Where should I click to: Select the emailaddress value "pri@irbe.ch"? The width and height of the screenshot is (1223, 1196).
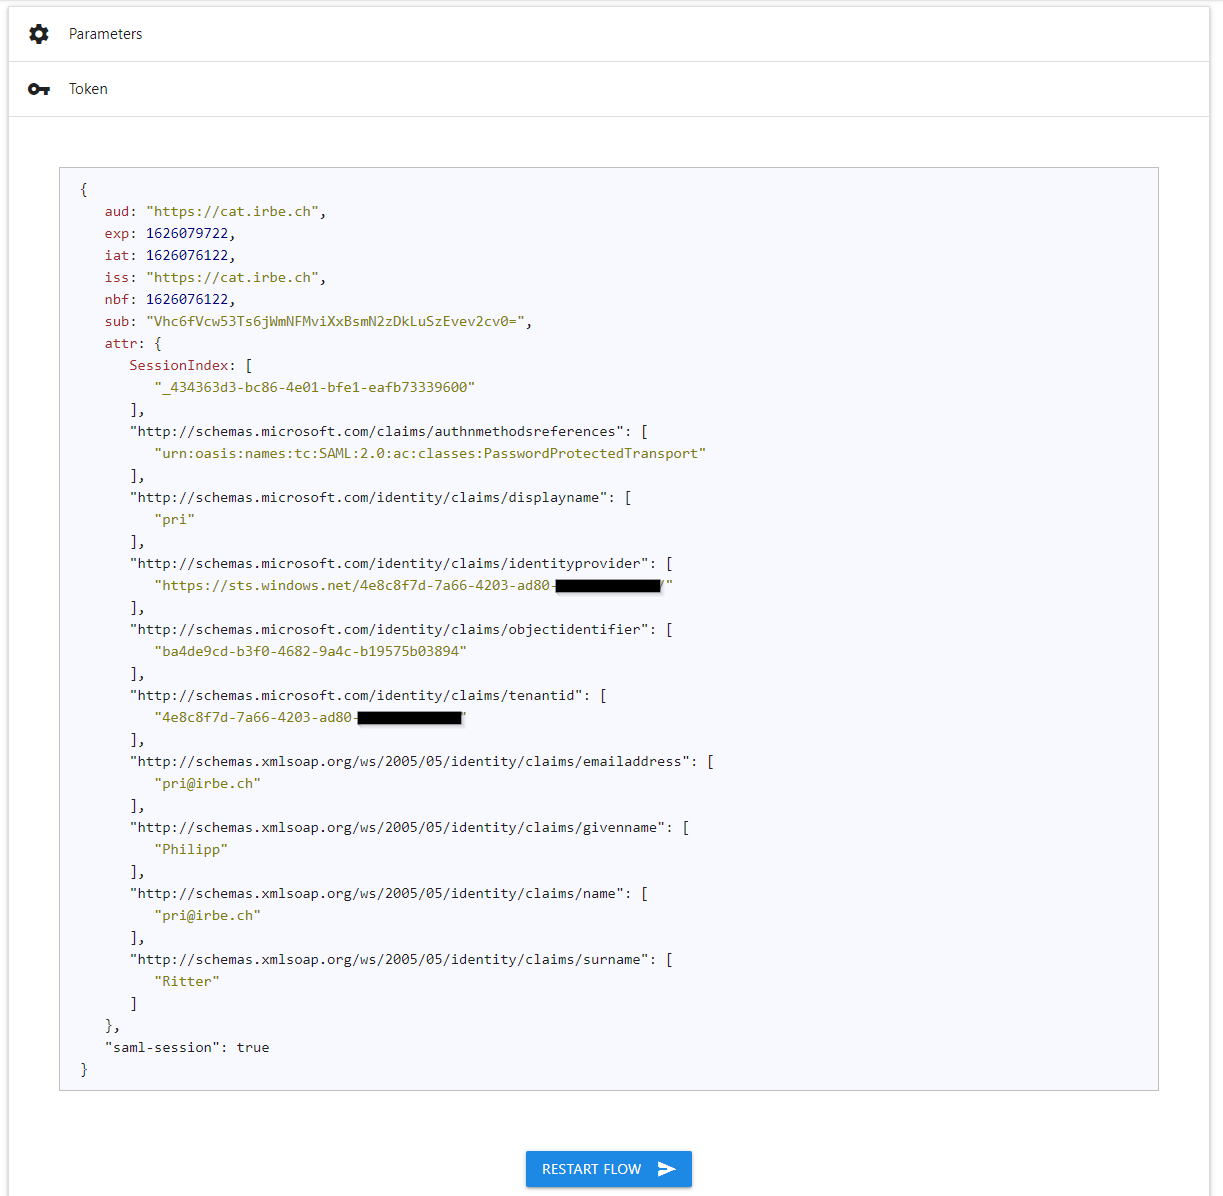(x=208, y=783)
